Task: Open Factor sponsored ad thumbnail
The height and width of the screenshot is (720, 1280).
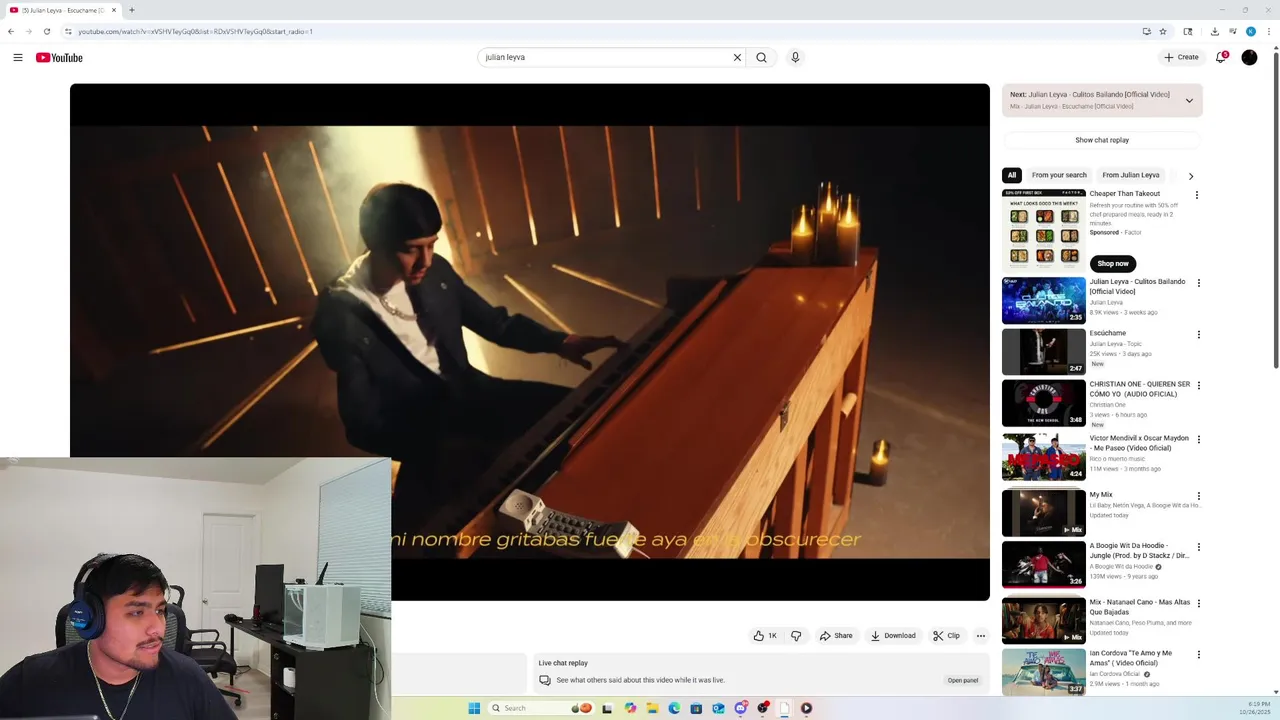Action: [x=1044, y=229]
